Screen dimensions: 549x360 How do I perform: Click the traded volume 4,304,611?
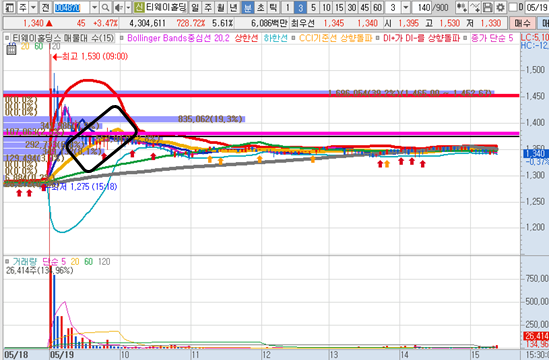click(147, 23)
